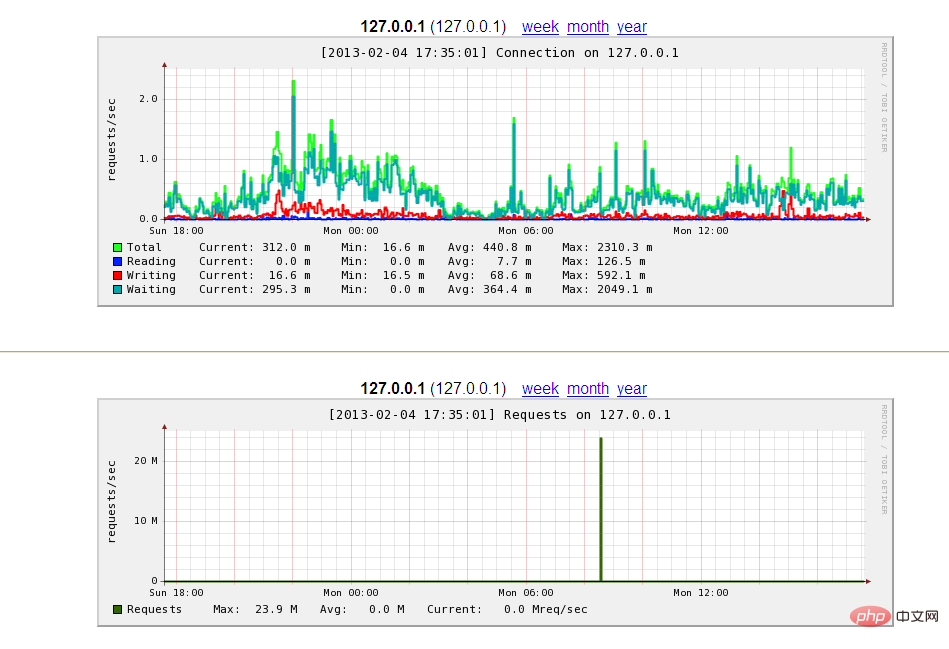
Task: Click Waiting Avg value 364.4 m
Action: point(507,289)
